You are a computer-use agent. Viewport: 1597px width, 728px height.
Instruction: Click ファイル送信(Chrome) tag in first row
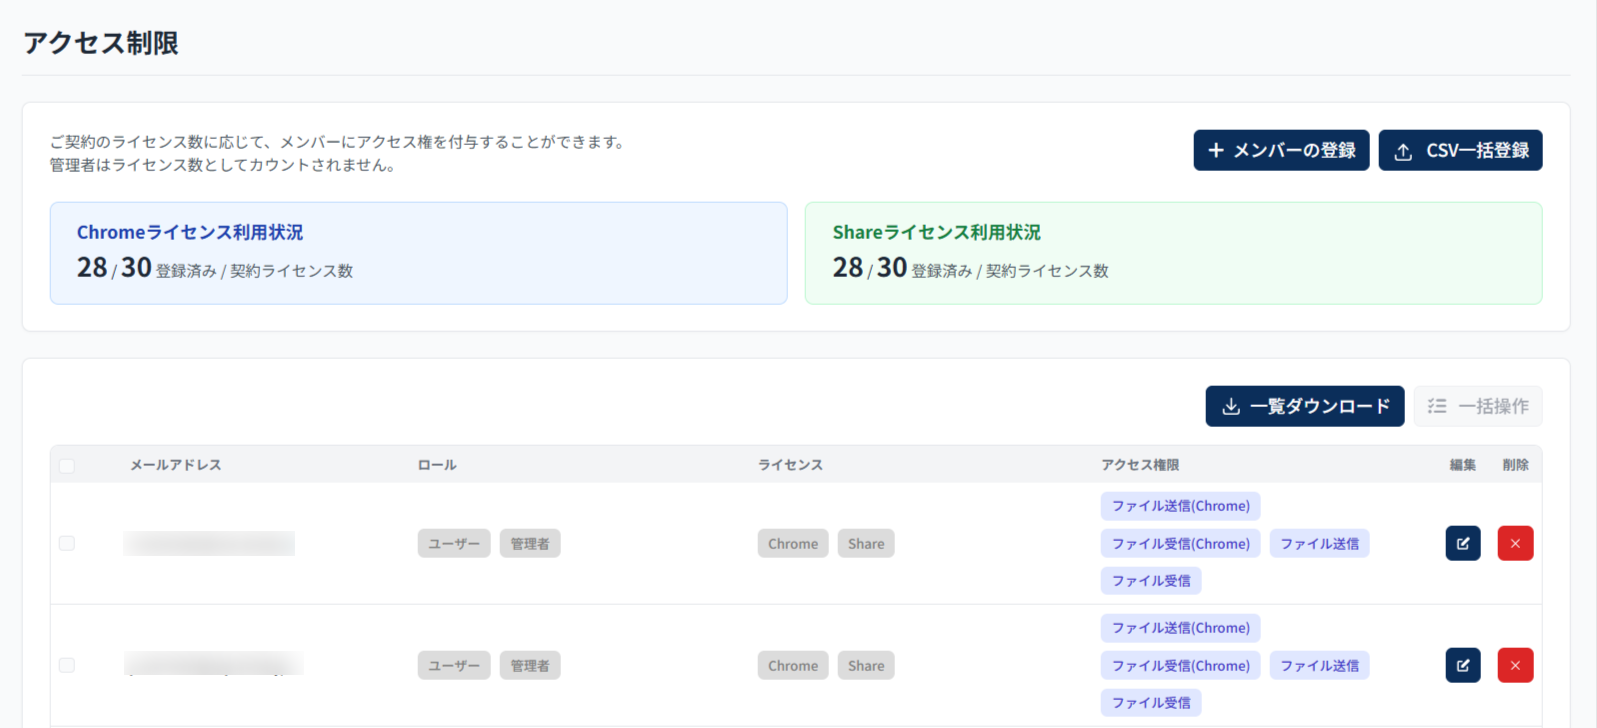click(1180, 506)
